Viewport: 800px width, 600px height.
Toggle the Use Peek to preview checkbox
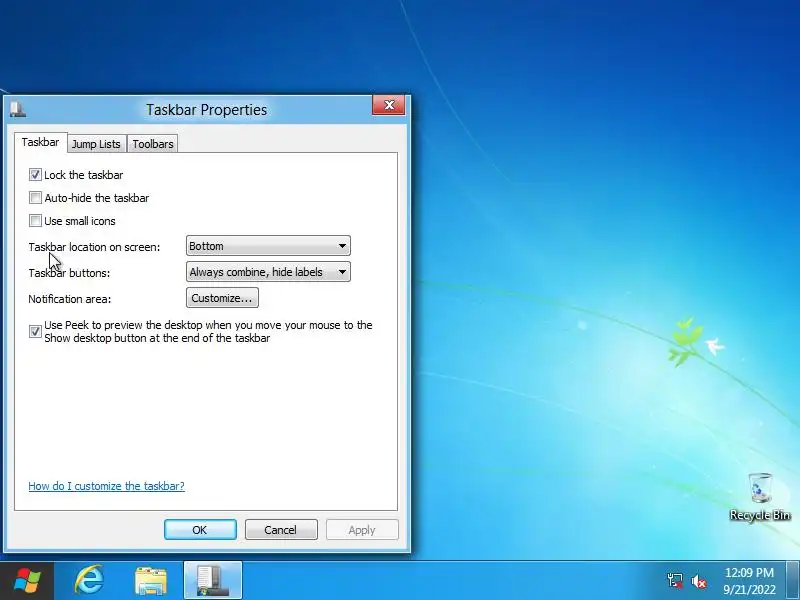[x=35, y=332]
